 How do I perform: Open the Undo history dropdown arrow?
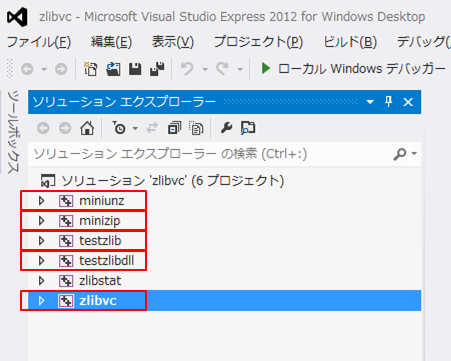[x=205, y=69]
